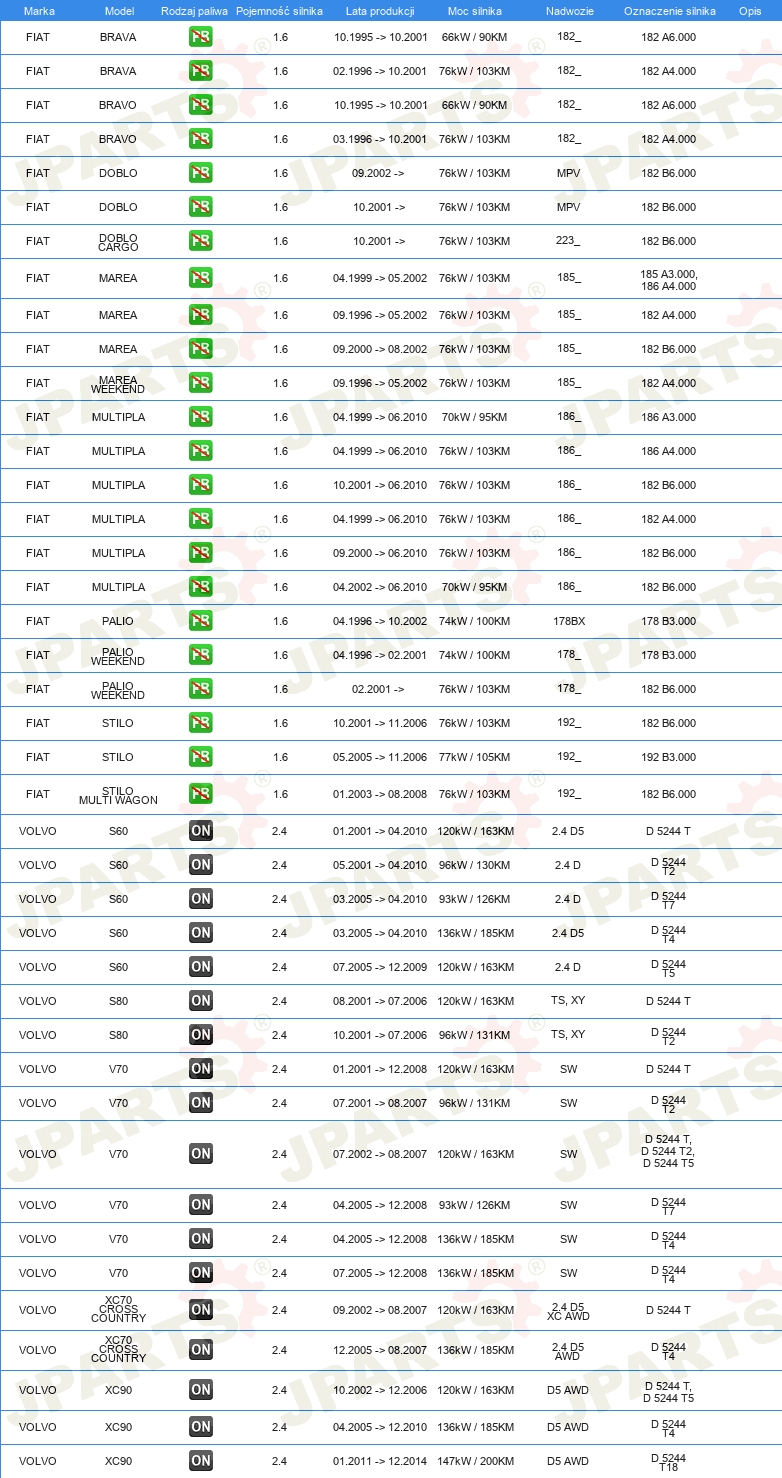Click production dates 05.2005 -> 11.2006
782x1478 pixels.
point(380,757)
